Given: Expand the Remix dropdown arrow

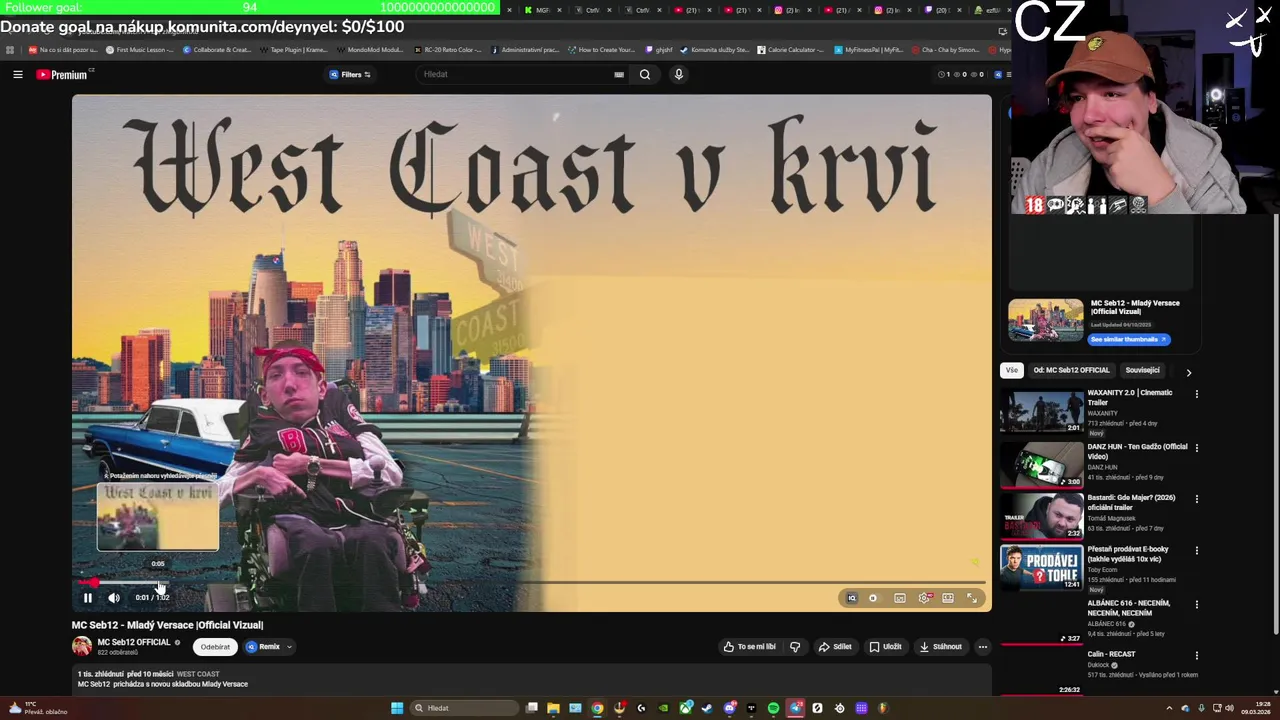Looking at the screenshot, I should pos(289,647).
